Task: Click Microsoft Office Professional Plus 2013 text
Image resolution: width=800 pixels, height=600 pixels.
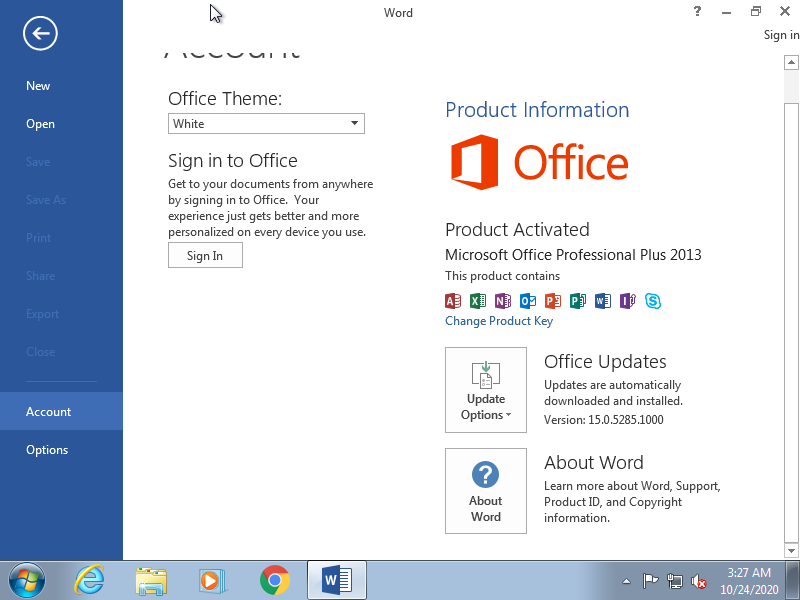Action: pyautogui.click(x=573, y=255)
